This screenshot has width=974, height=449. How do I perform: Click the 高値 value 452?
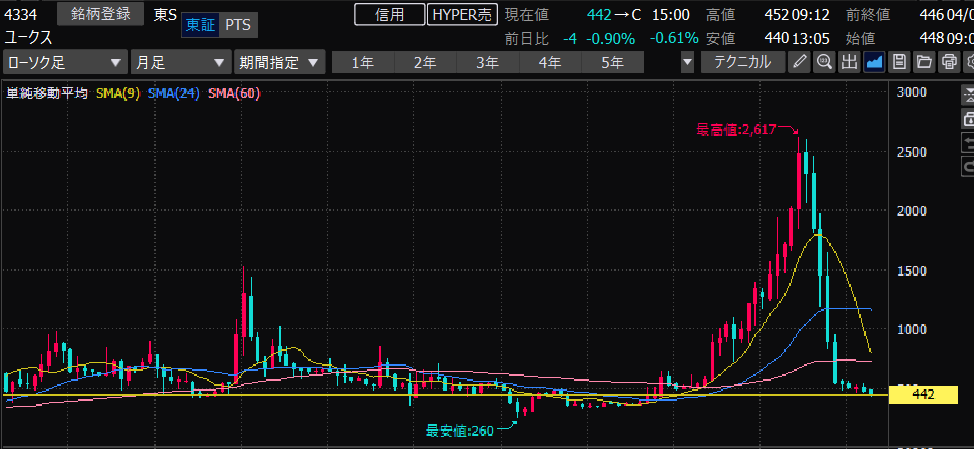tap(778, 15)
